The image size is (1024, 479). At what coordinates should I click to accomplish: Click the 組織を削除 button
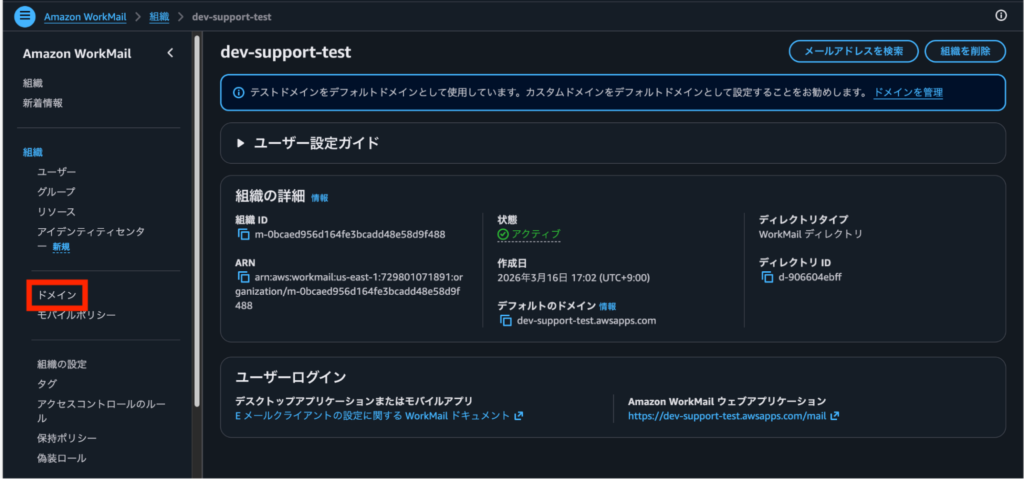click(x=965, y=51)
